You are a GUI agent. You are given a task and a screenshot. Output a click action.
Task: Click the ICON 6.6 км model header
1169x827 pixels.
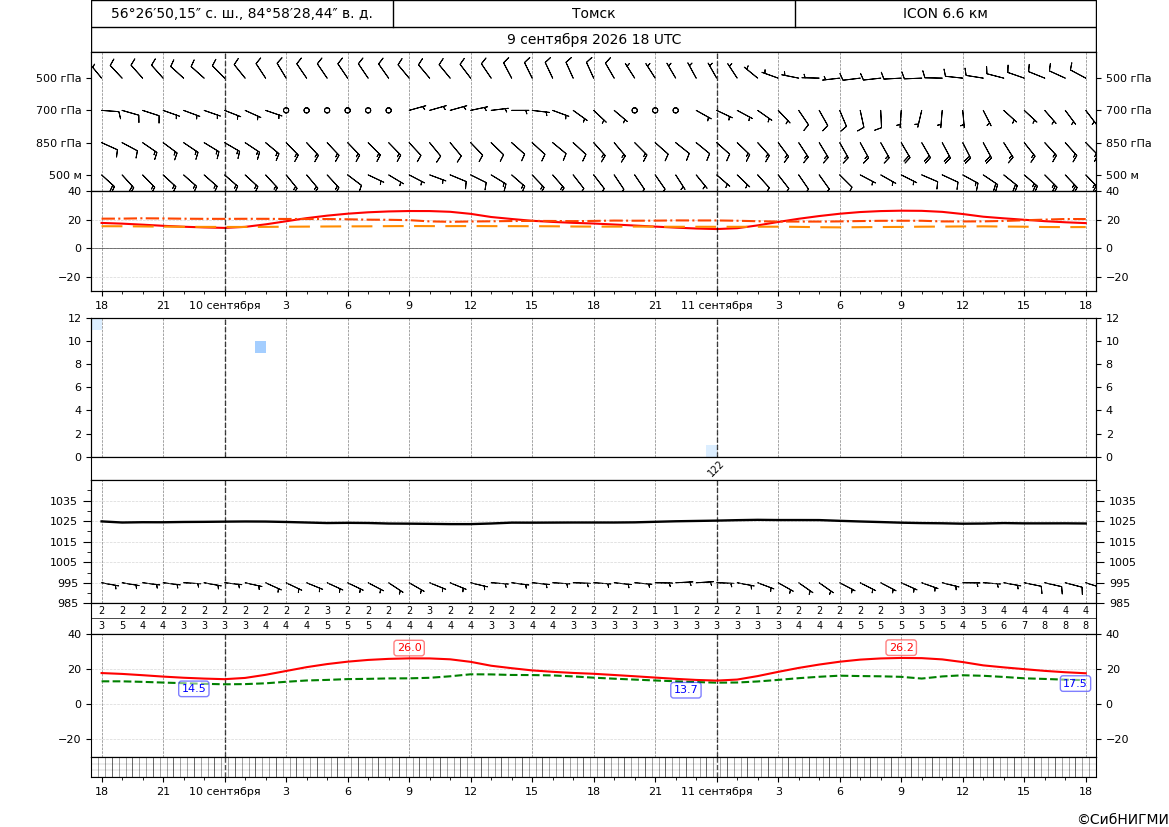tap(945, 13)
